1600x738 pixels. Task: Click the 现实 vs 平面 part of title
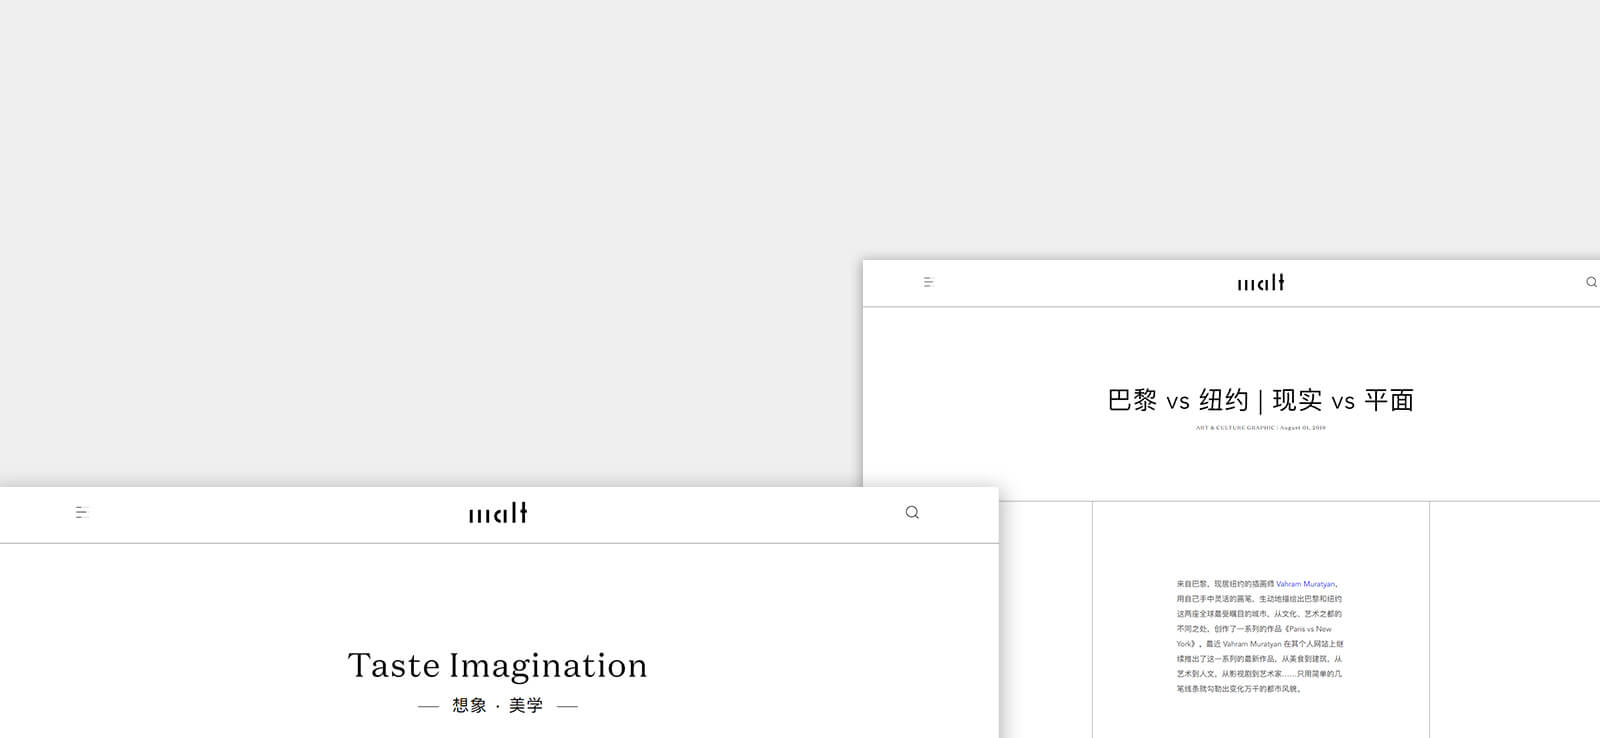pos(1343,401)
